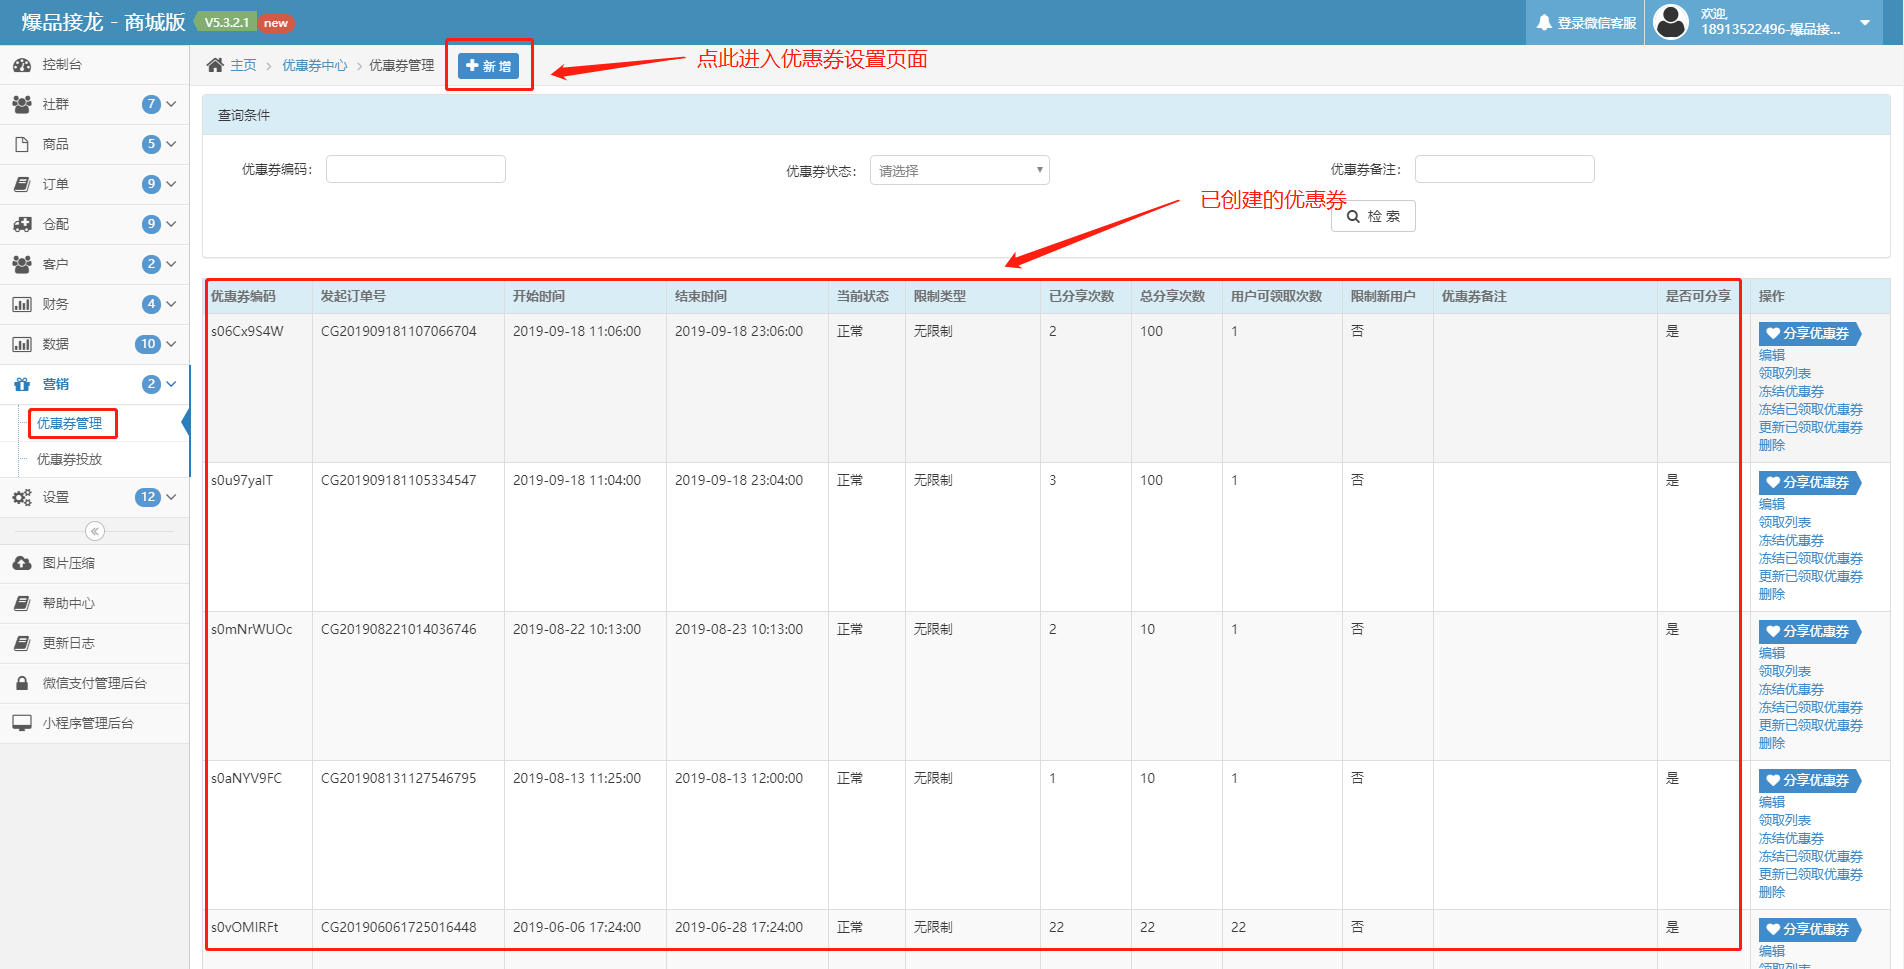1904x969 pixels.
Task: Click the 图片压缩 cloud upload icon
Action: click(21, 563)
